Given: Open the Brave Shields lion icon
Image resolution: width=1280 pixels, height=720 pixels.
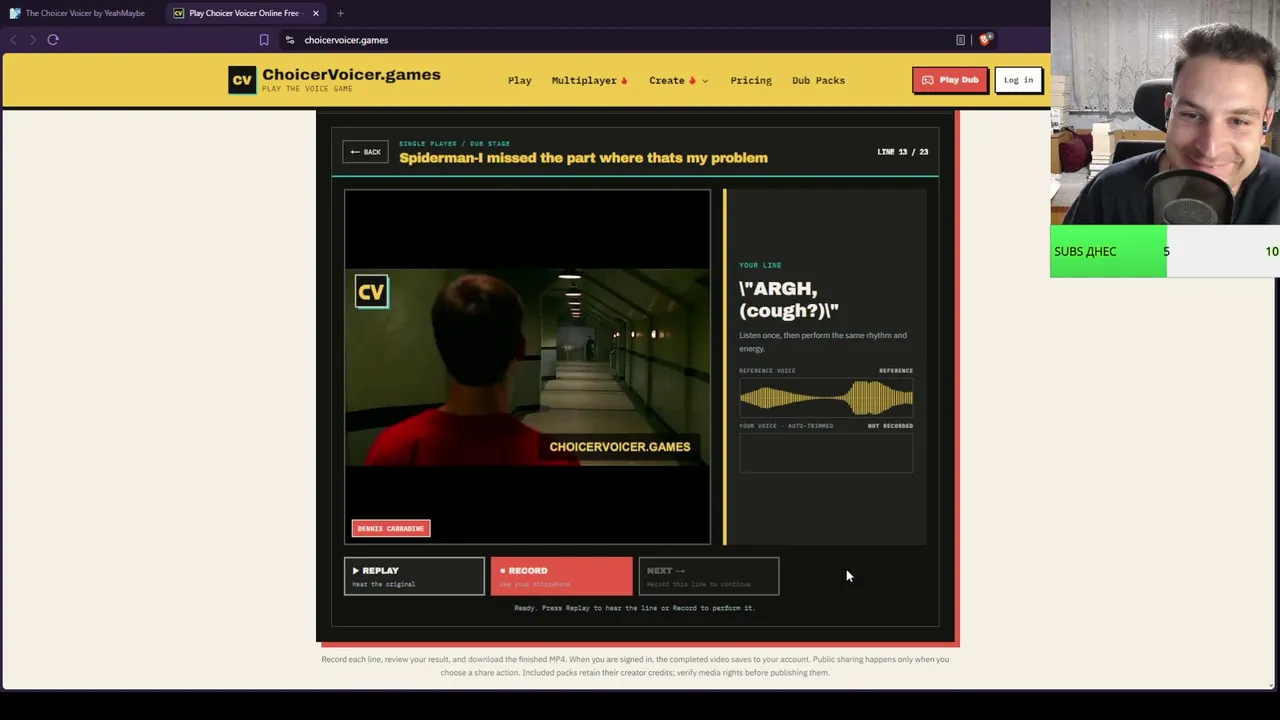Looking at the screenshot, I should [985, 40].
